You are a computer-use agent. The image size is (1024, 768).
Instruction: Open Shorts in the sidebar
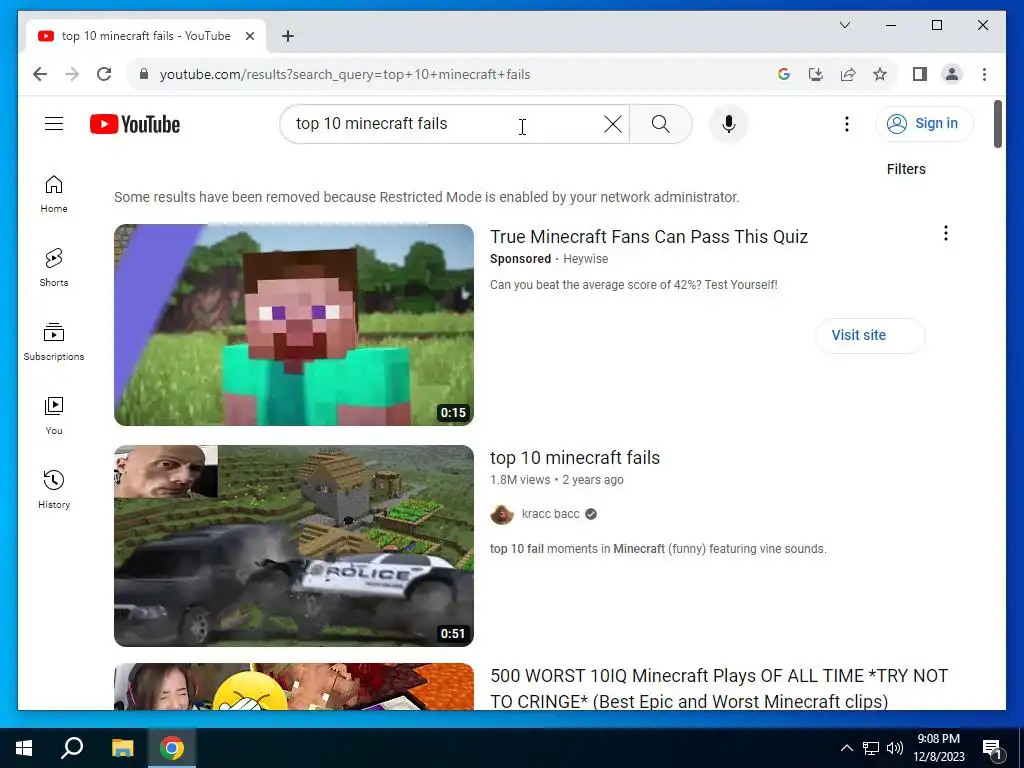54,268
